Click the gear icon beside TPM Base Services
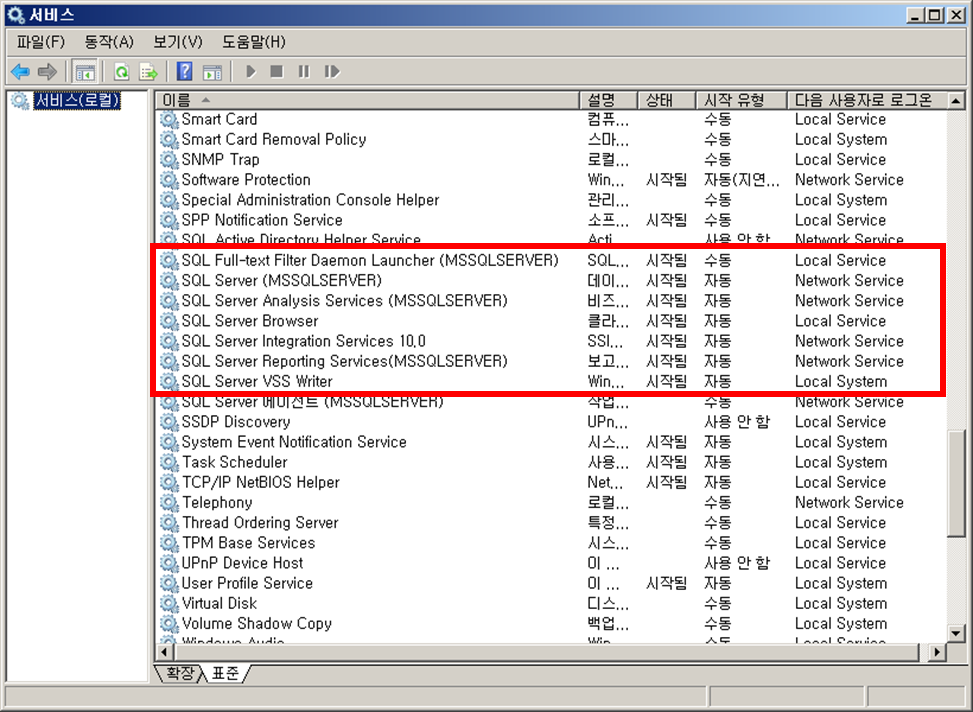 [169, 543]
